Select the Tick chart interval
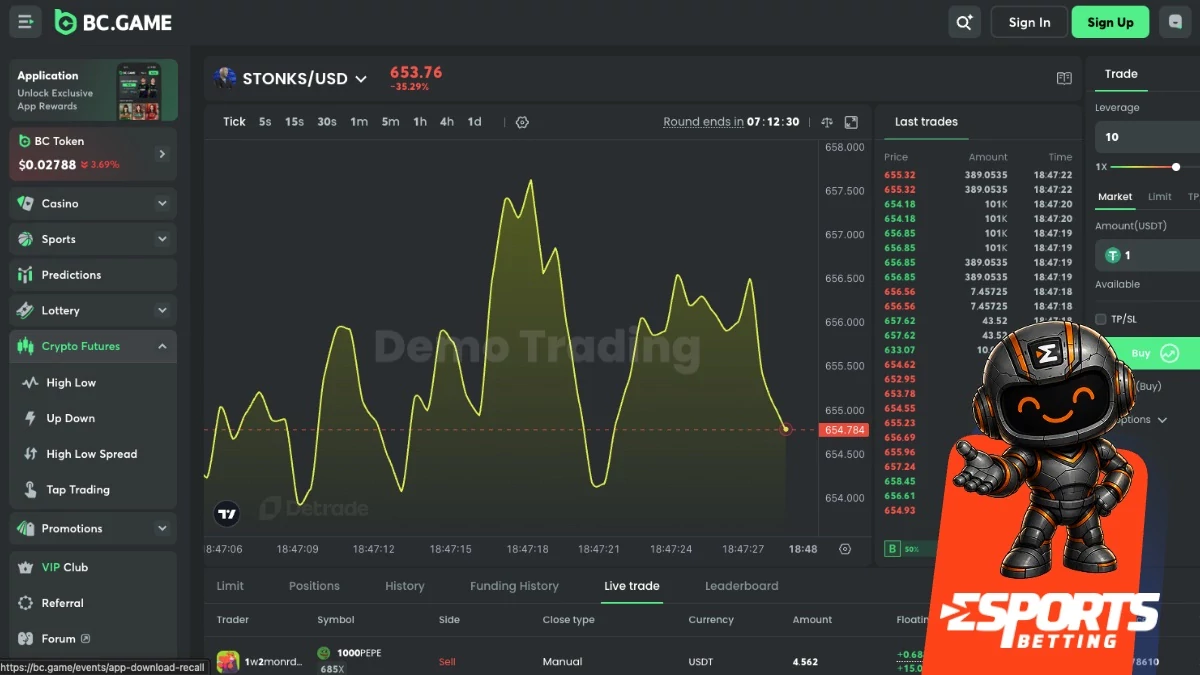The width and height of the screenshot is (1200, 675). click(234, 122)
